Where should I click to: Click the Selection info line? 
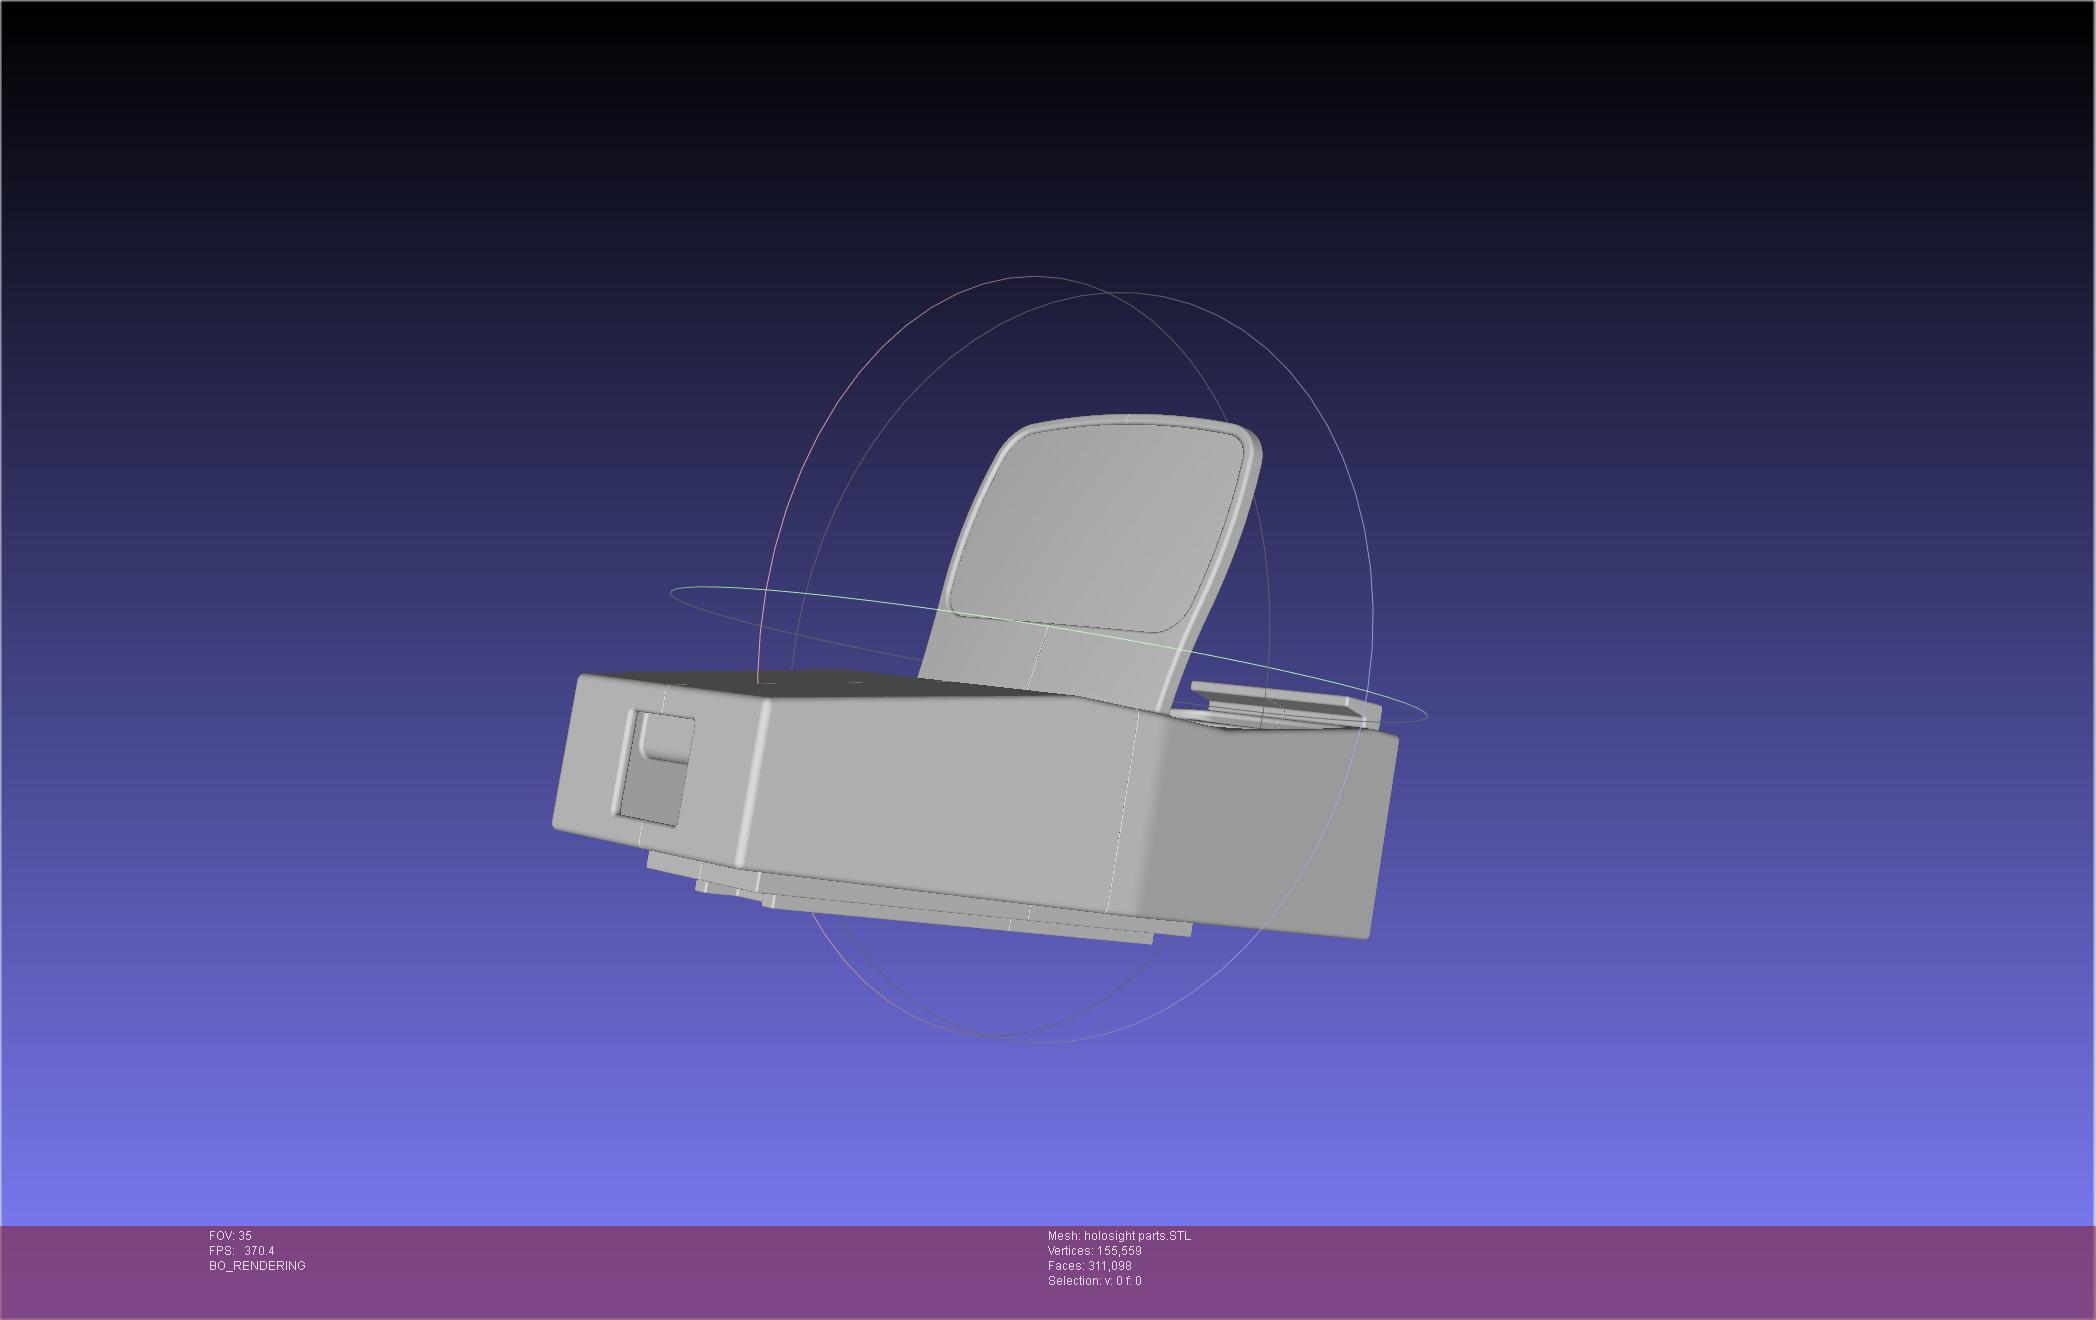(1094, 1281)
